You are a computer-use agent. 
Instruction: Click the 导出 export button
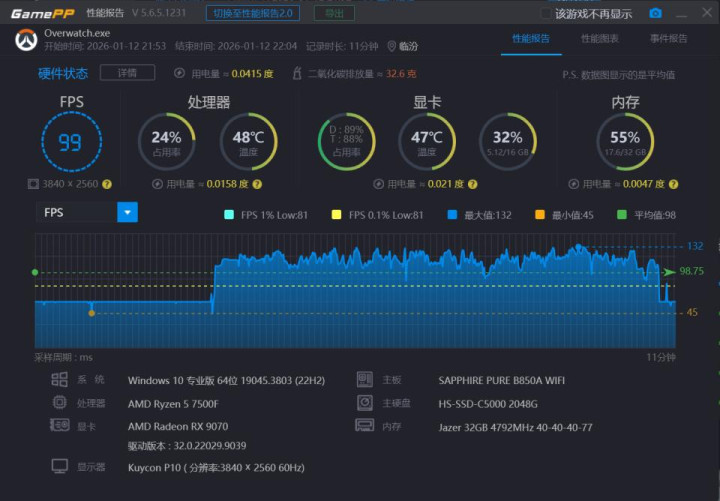tap(334, 13)
